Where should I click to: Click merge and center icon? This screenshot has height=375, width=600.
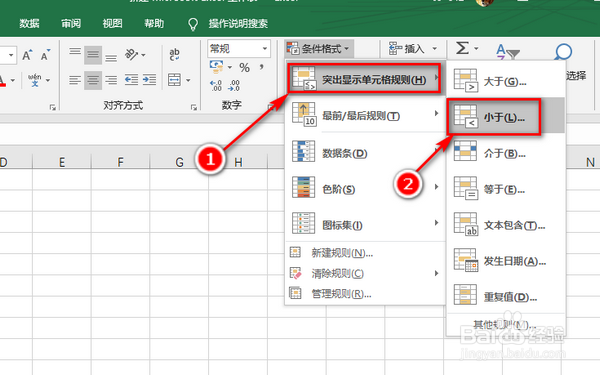(x=174, y=80)
